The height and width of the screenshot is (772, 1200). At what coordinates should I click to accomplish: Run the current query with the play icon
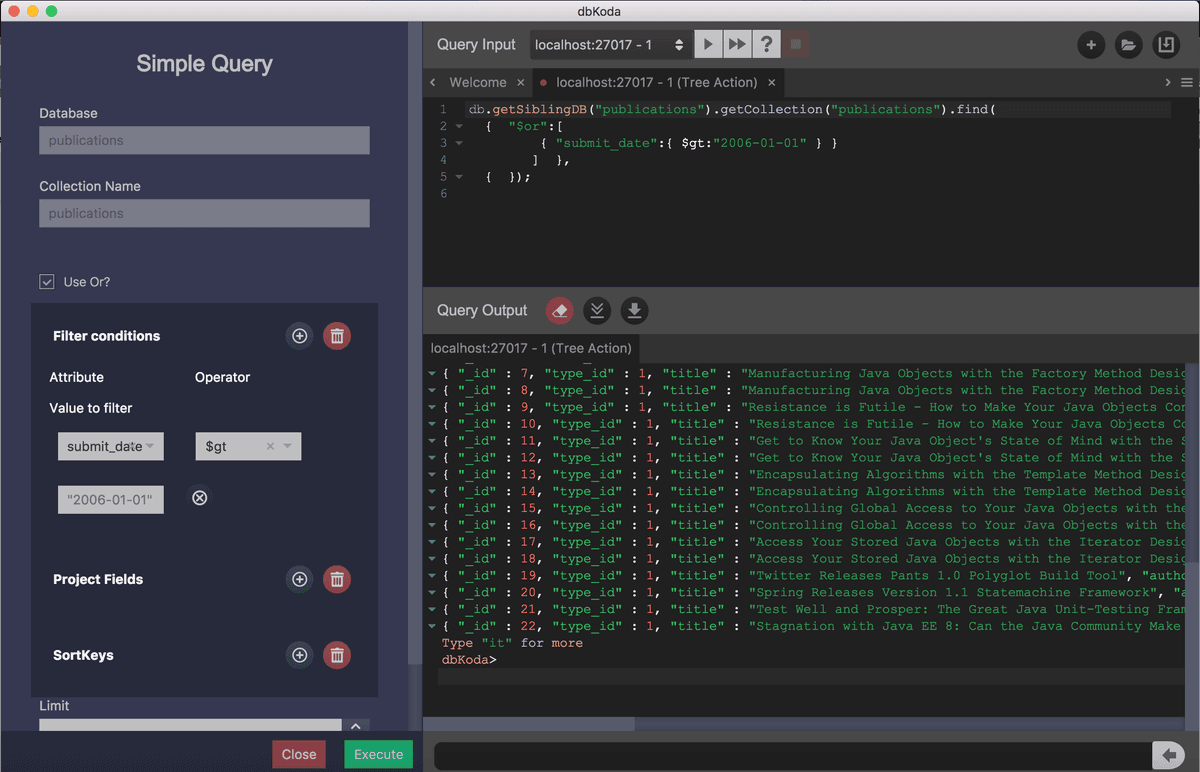[708, 45]
